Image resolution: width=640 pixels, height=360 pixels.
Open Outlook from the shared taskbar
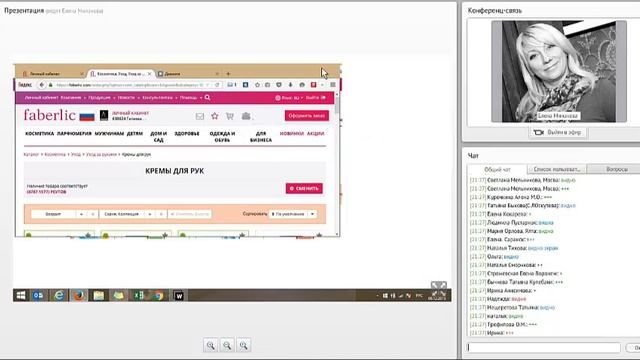pyautogui.click(x=38, y=295)
